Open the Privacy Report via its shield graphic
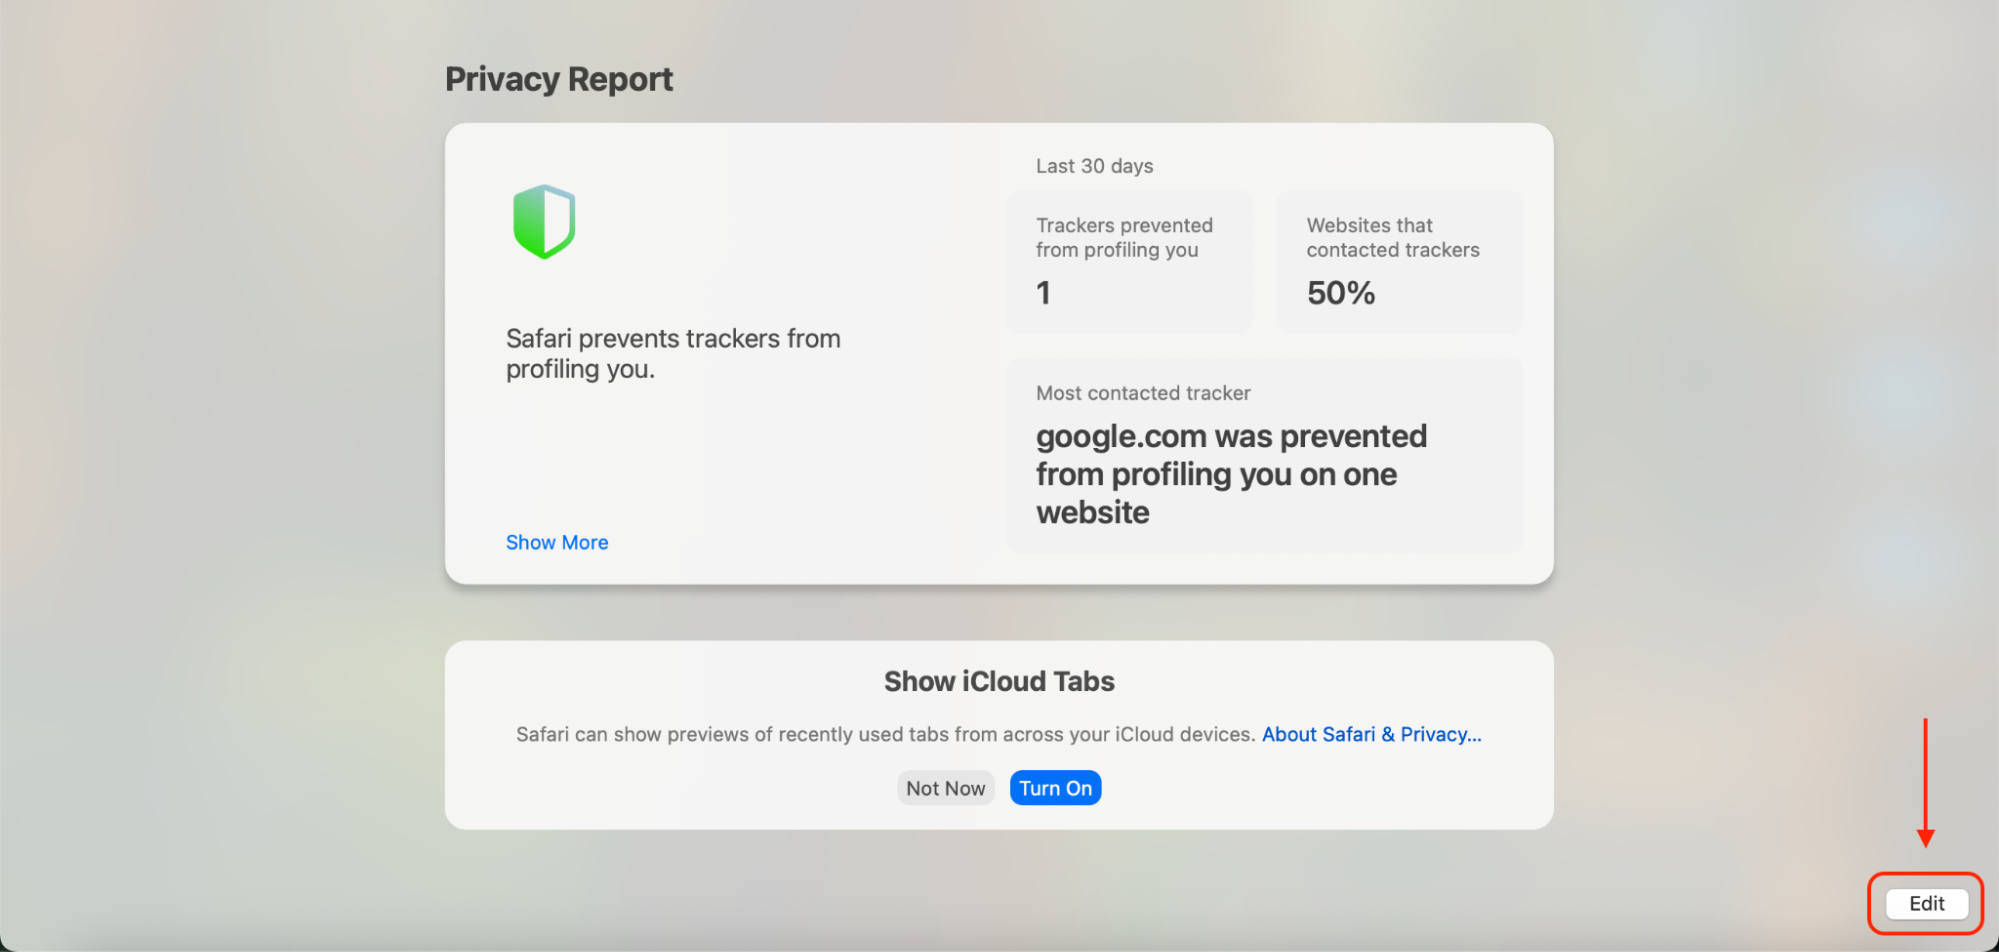The width and height of the screenshot is (1999, 952). (x=545, y=220)
